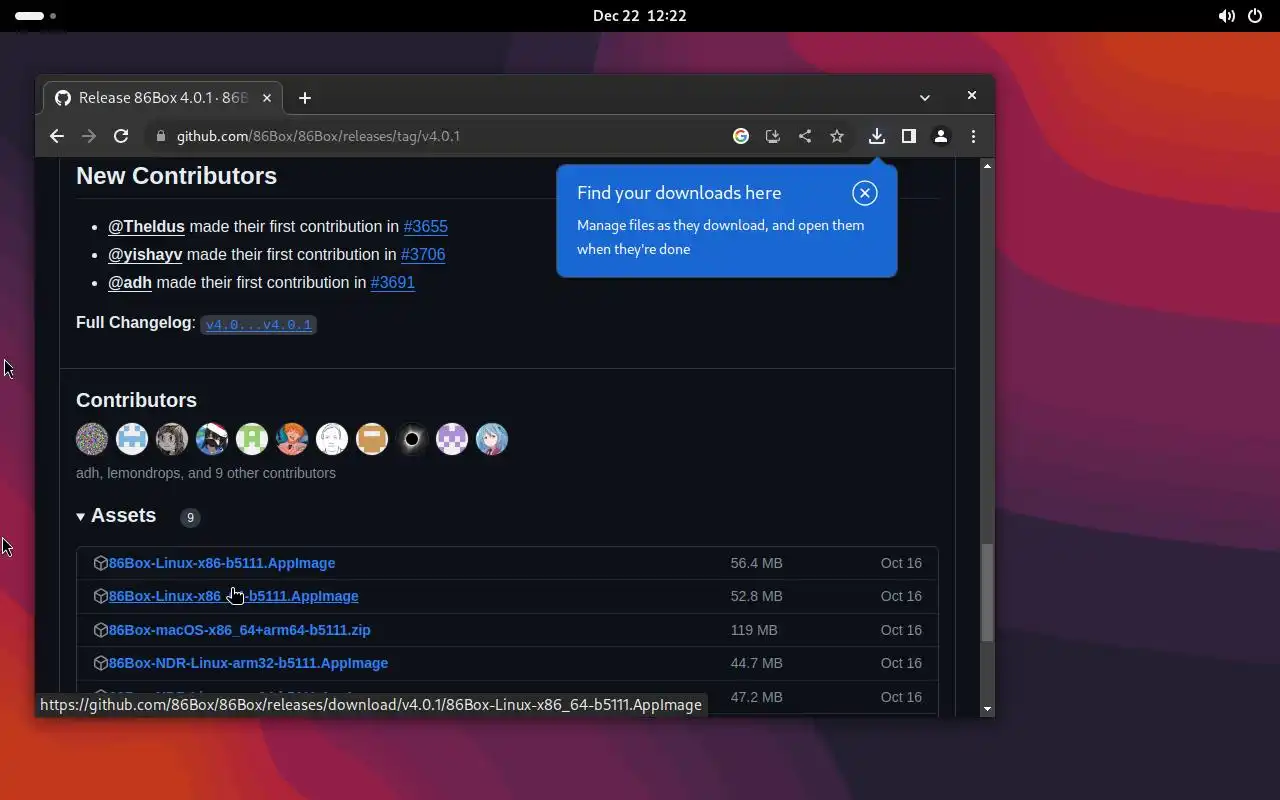Click the scrollbar up arrow
Screen dimensions: 1280x800
tap(987, 166)
